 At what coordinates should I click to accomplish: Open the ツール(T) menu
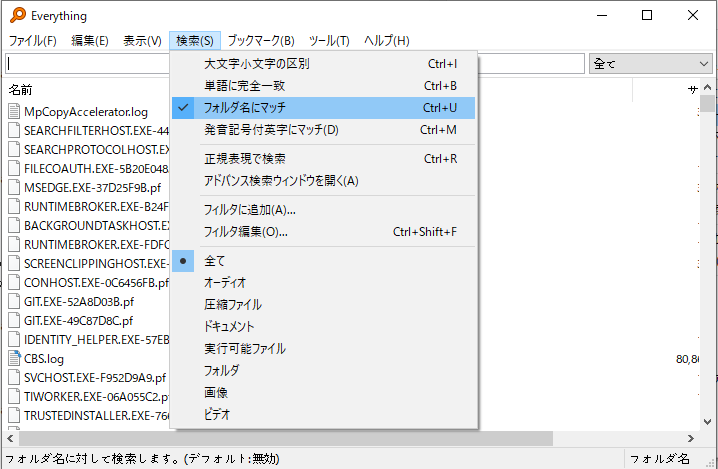[329, 41]
